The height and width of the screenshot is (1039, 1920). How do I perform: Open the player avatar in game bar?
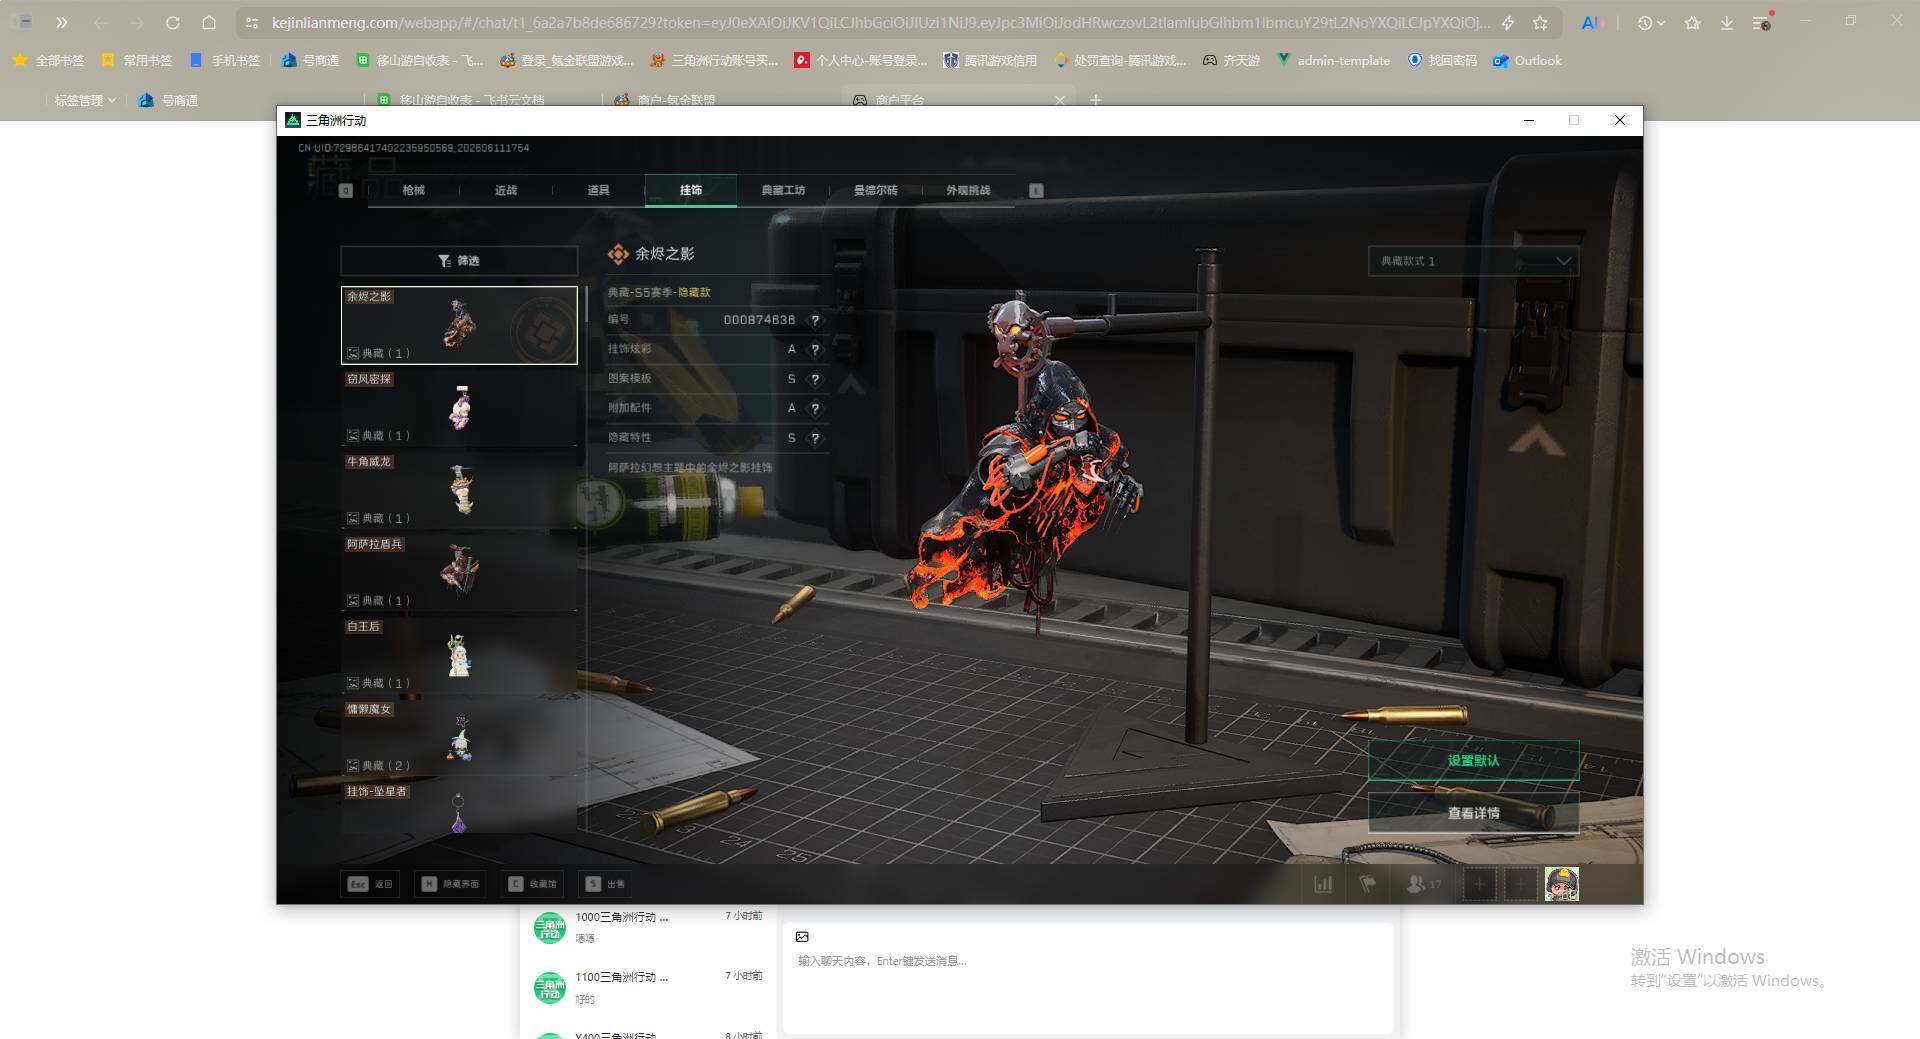(x=1562, y=884)
